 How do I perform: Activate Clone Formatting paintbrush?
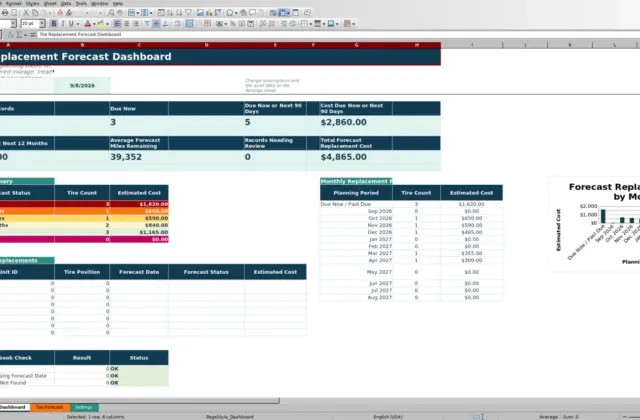[60, 13]
